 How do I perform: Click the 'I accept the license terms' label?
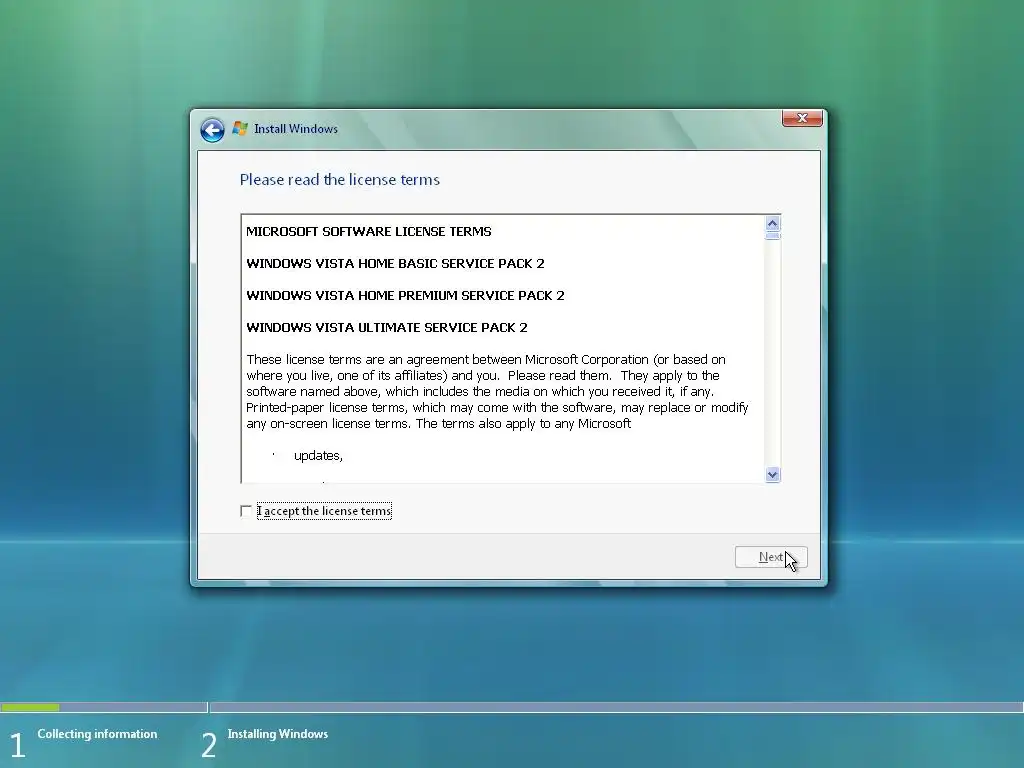(x=325, y=511)
